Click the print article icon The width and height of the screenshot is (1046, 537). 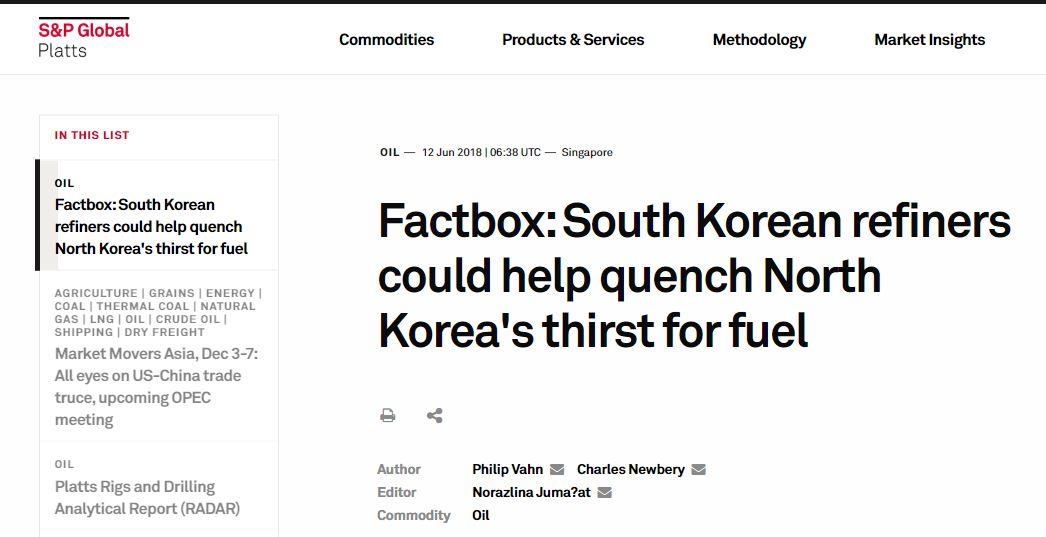[388, 416]
